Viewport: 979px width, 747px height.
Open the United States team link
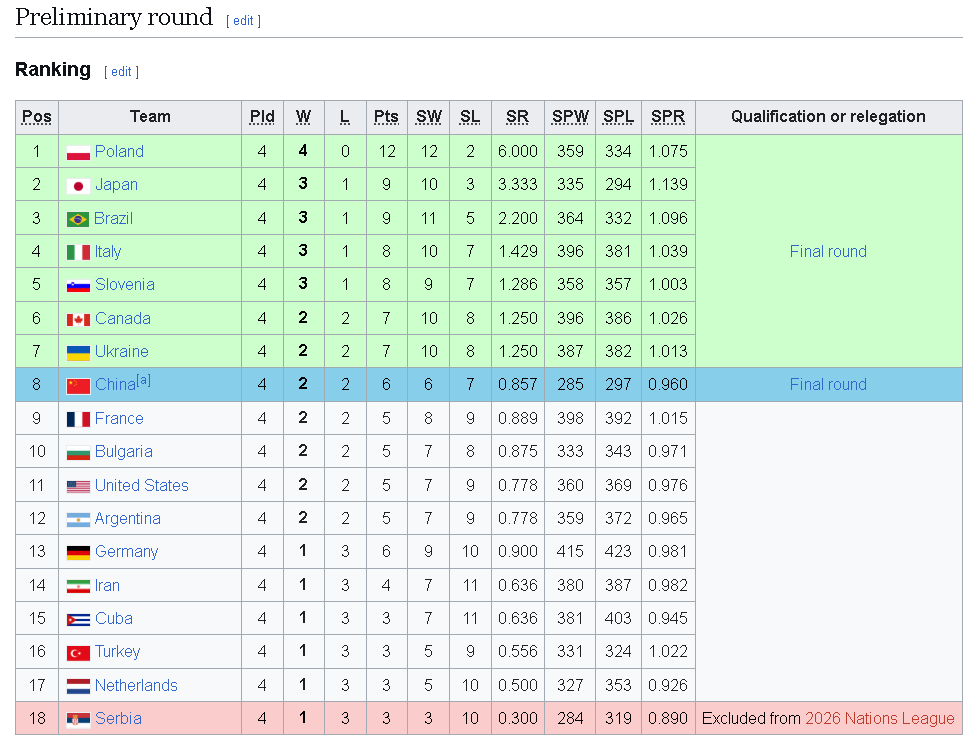pos(142,485)
